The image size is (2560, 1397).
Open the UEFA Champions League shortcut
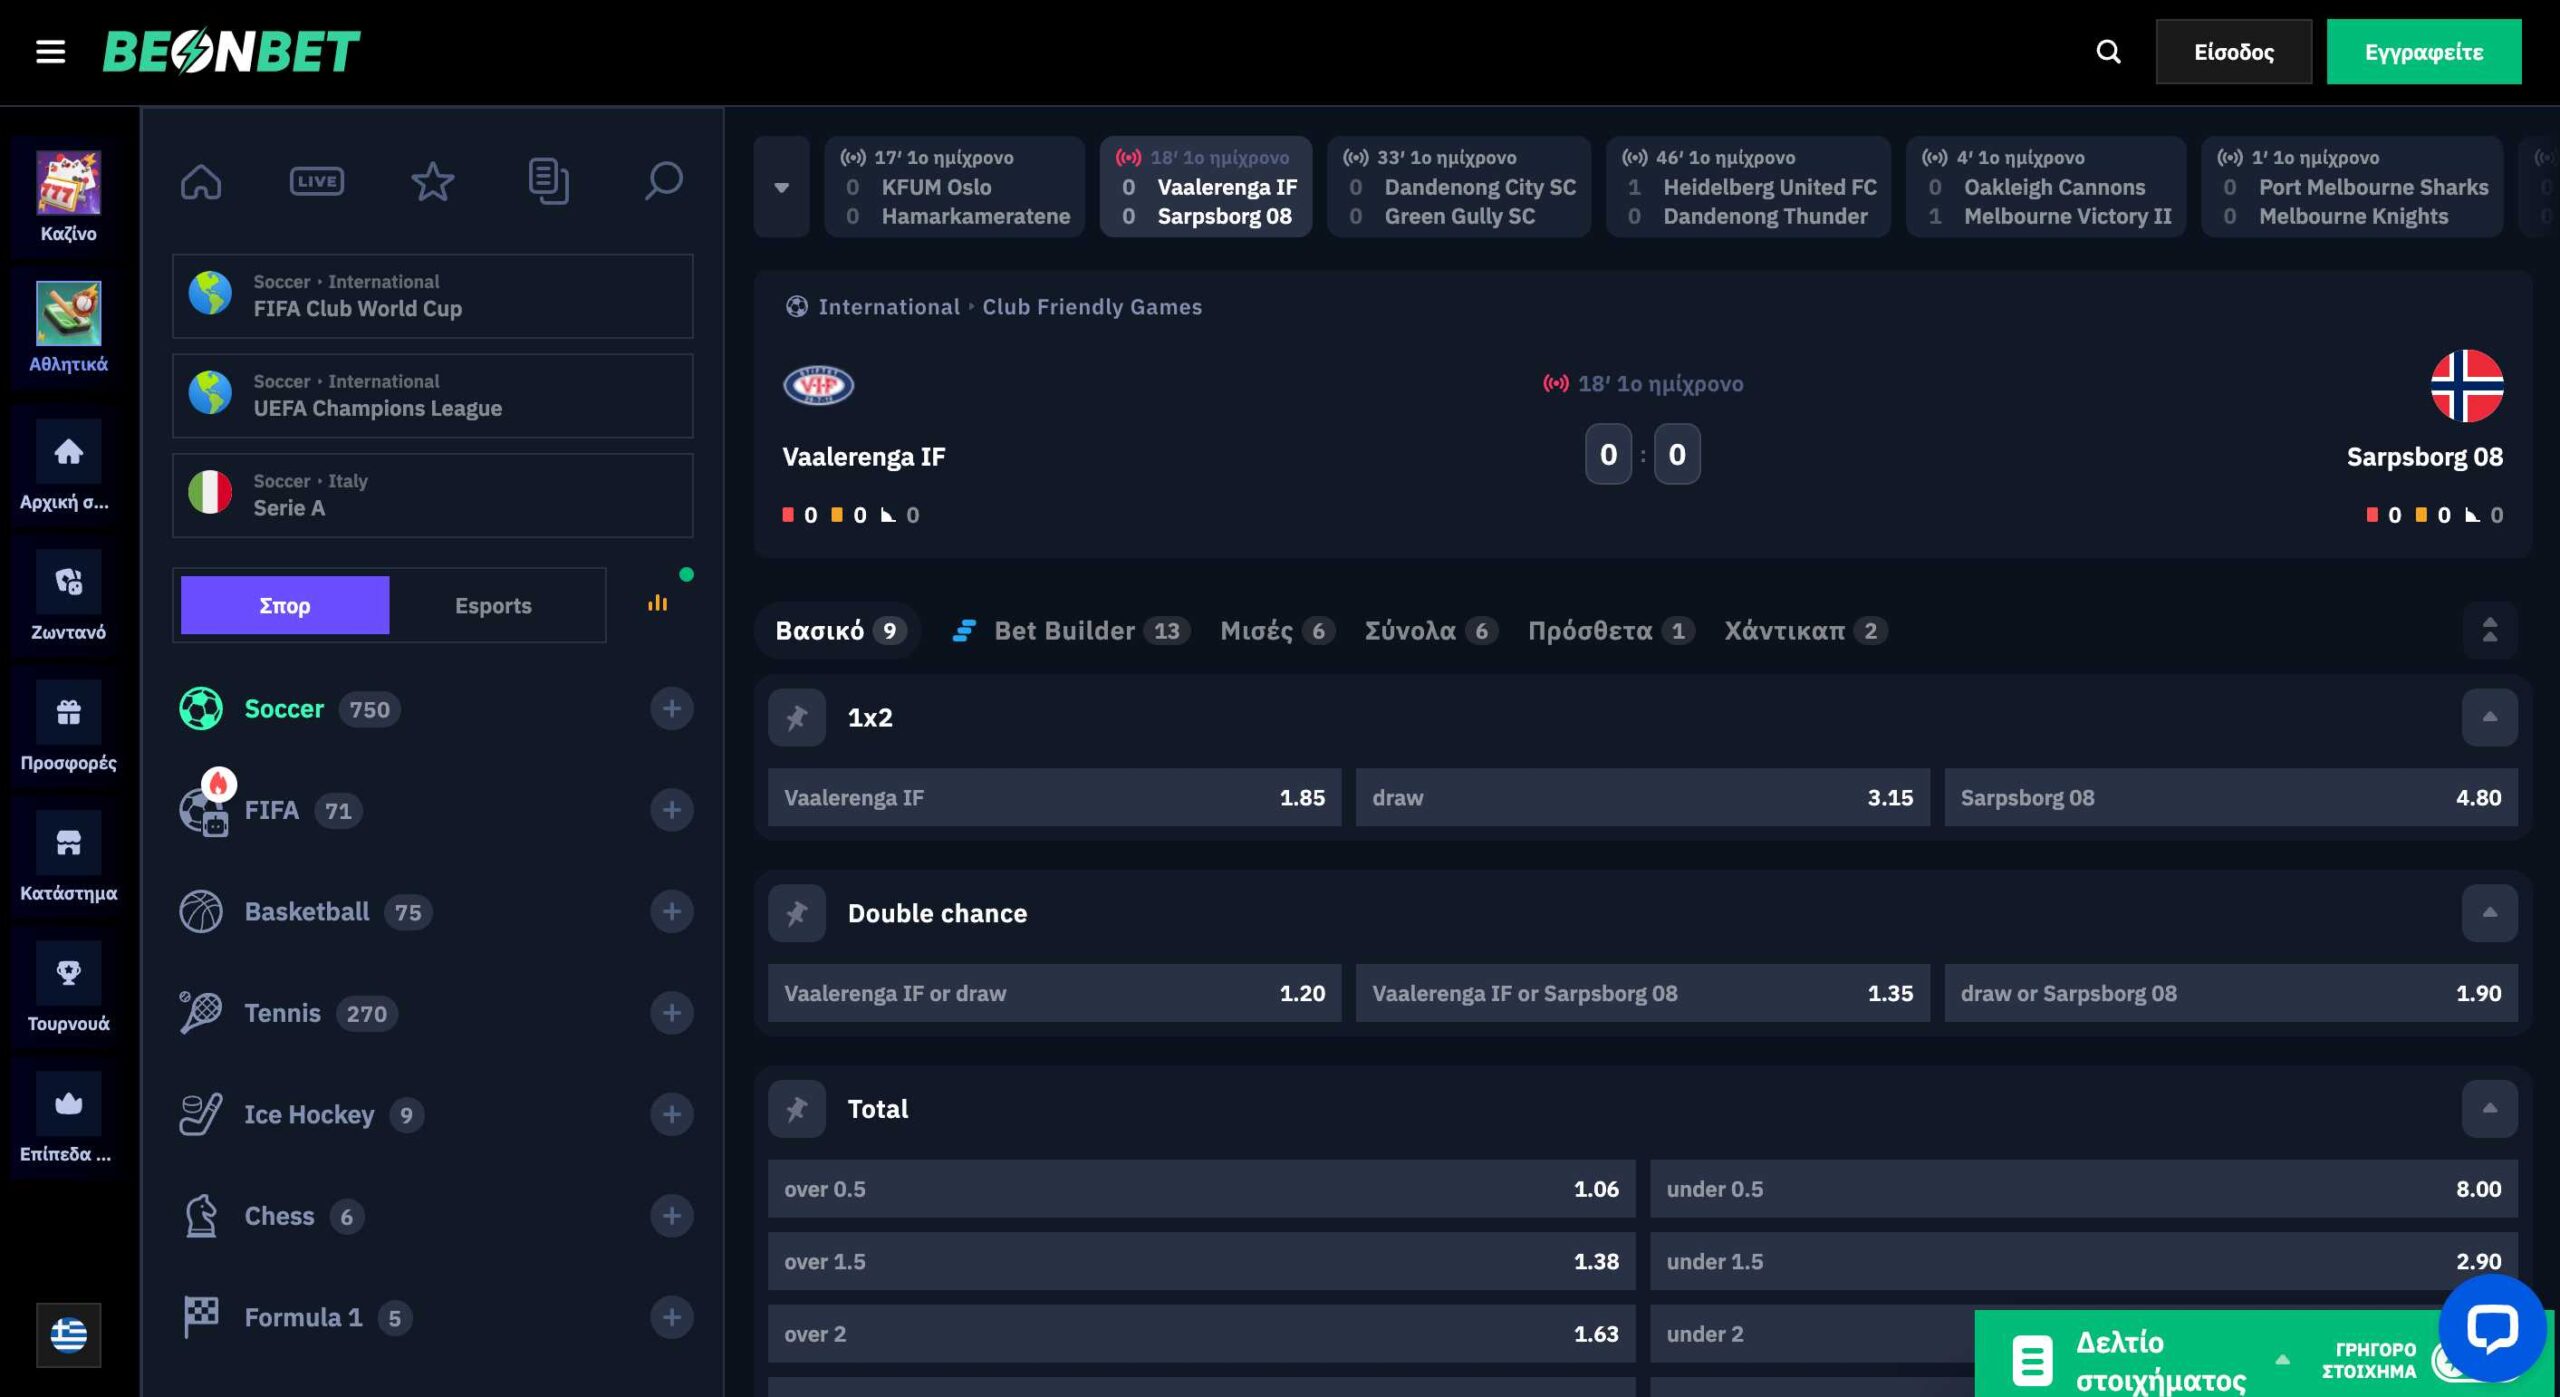(432, 396)
